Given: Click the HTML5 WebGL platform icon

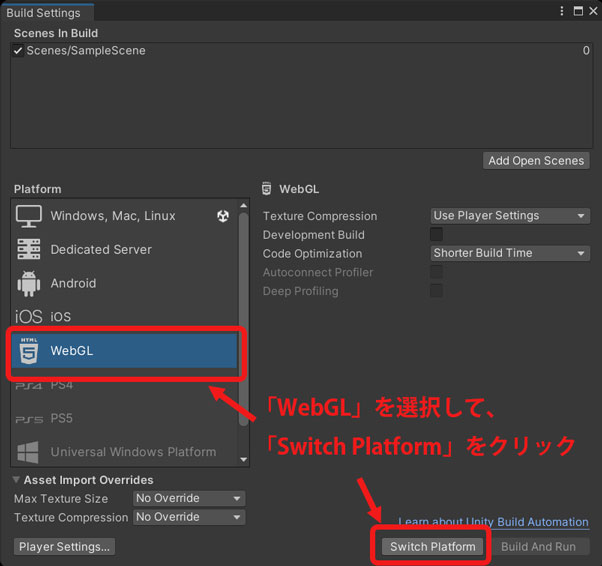Looking at the screenshot, I should pyautogui.click(x=29, y=351).
